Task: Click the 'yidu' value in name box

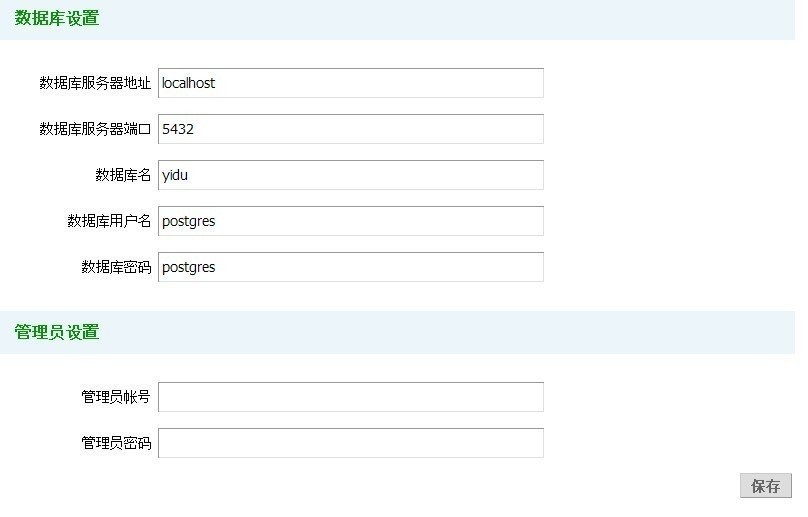Action: (175, 175)
